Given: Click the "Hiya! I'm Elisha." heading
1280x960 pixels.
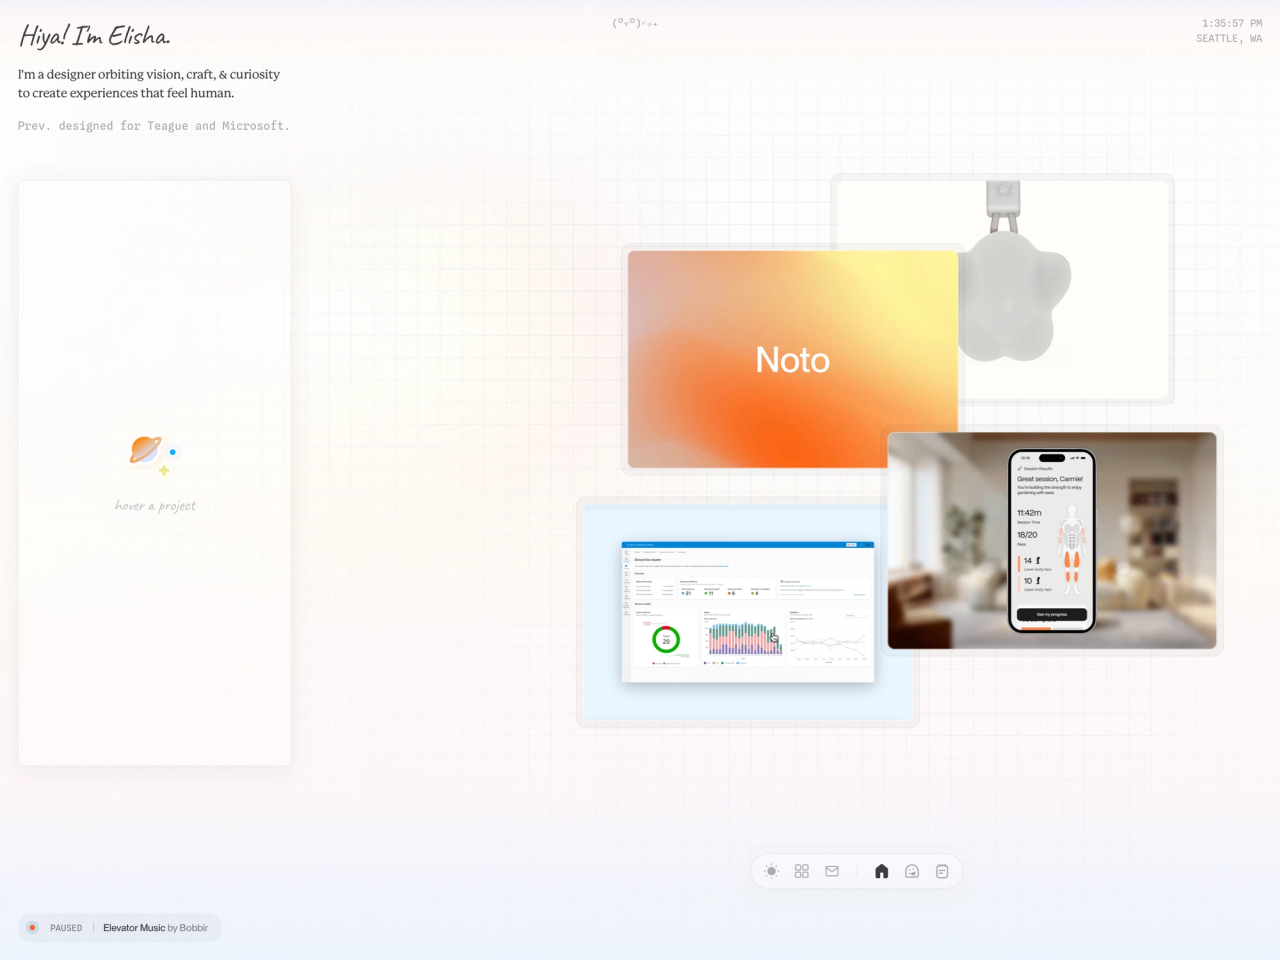Looking at the screenshot, I should click(95, 37).
